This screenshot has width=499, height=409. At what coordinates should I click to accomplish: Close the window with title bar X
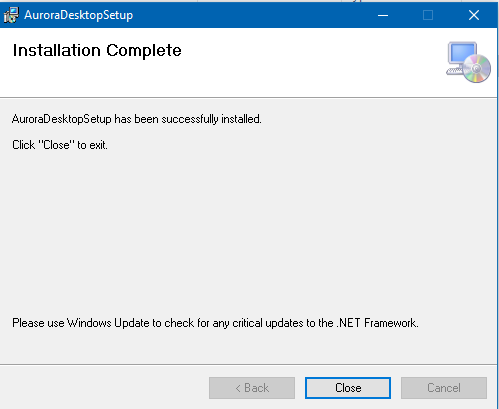coord(474,15)
